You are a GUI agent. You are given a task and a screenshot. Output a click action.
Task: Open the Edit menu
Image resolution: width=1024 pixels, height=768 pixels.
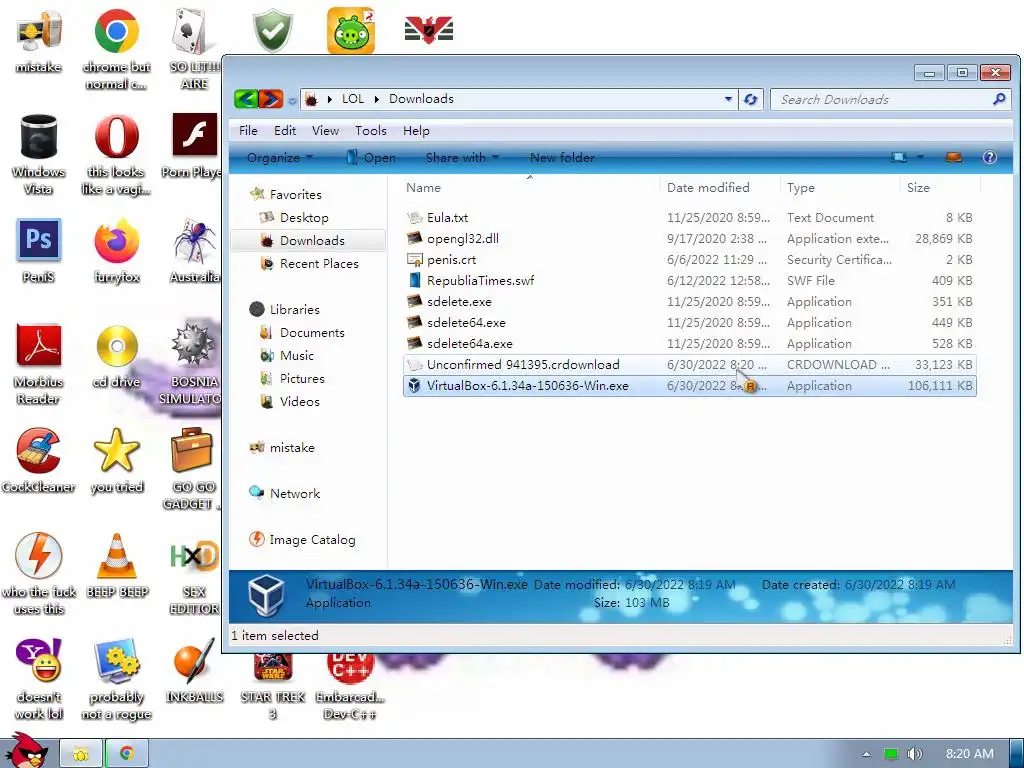coord(285,131)
